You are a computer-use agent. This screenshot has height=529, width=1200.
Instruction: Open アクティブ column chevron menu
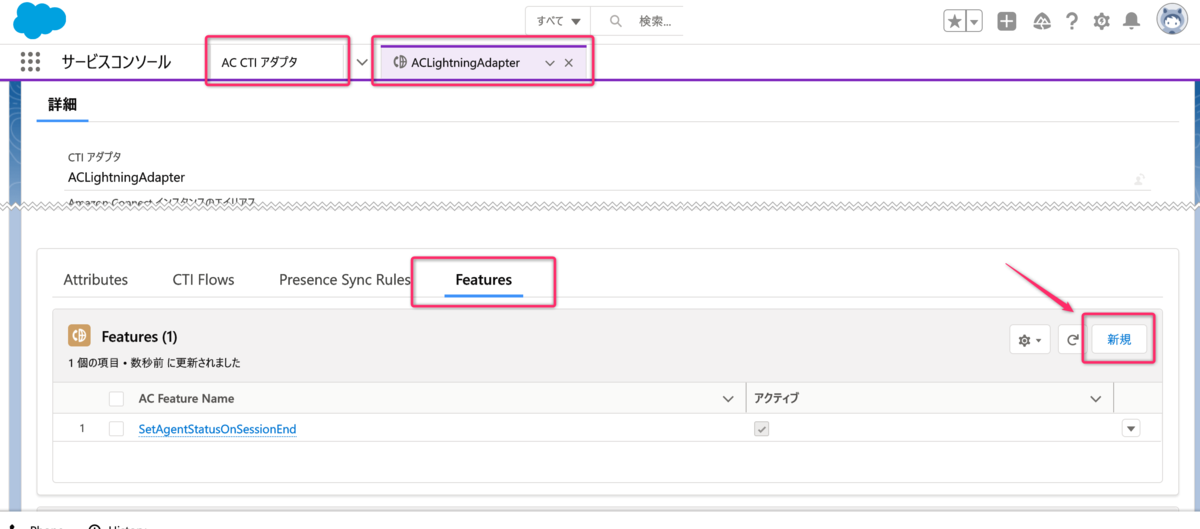click(x=1095, y=399)
